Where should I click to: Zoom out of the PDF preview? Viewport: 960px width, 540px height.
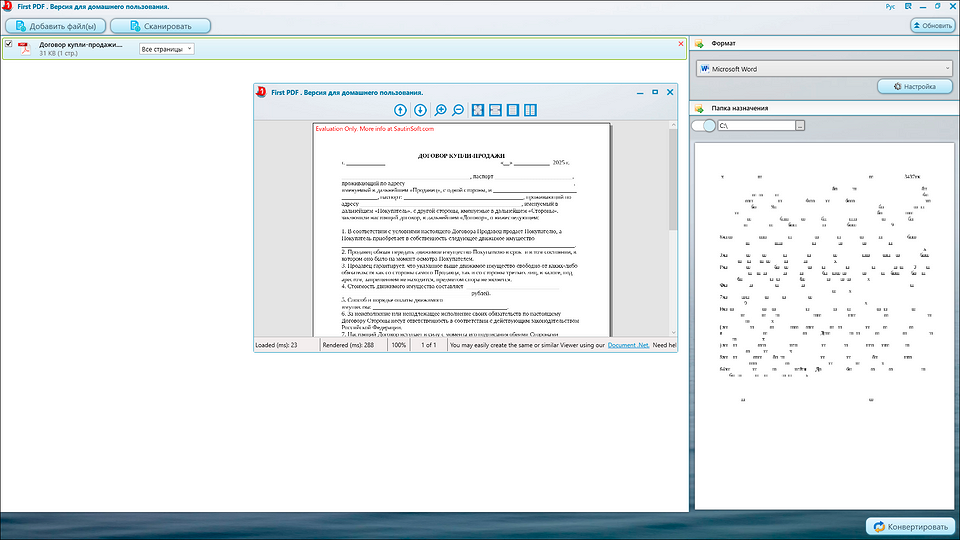[x=458, y=110]
